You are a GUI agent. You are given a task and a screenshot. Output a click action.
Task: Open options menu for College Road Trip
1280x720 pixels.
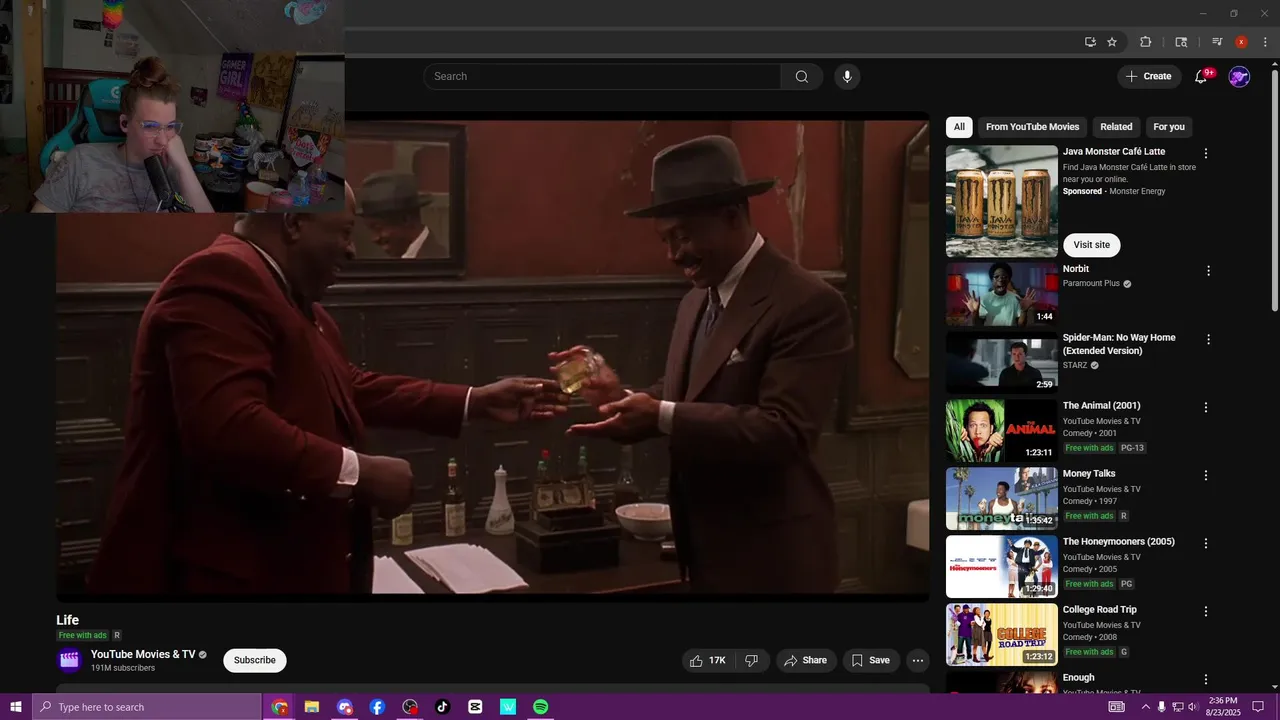1206,611
